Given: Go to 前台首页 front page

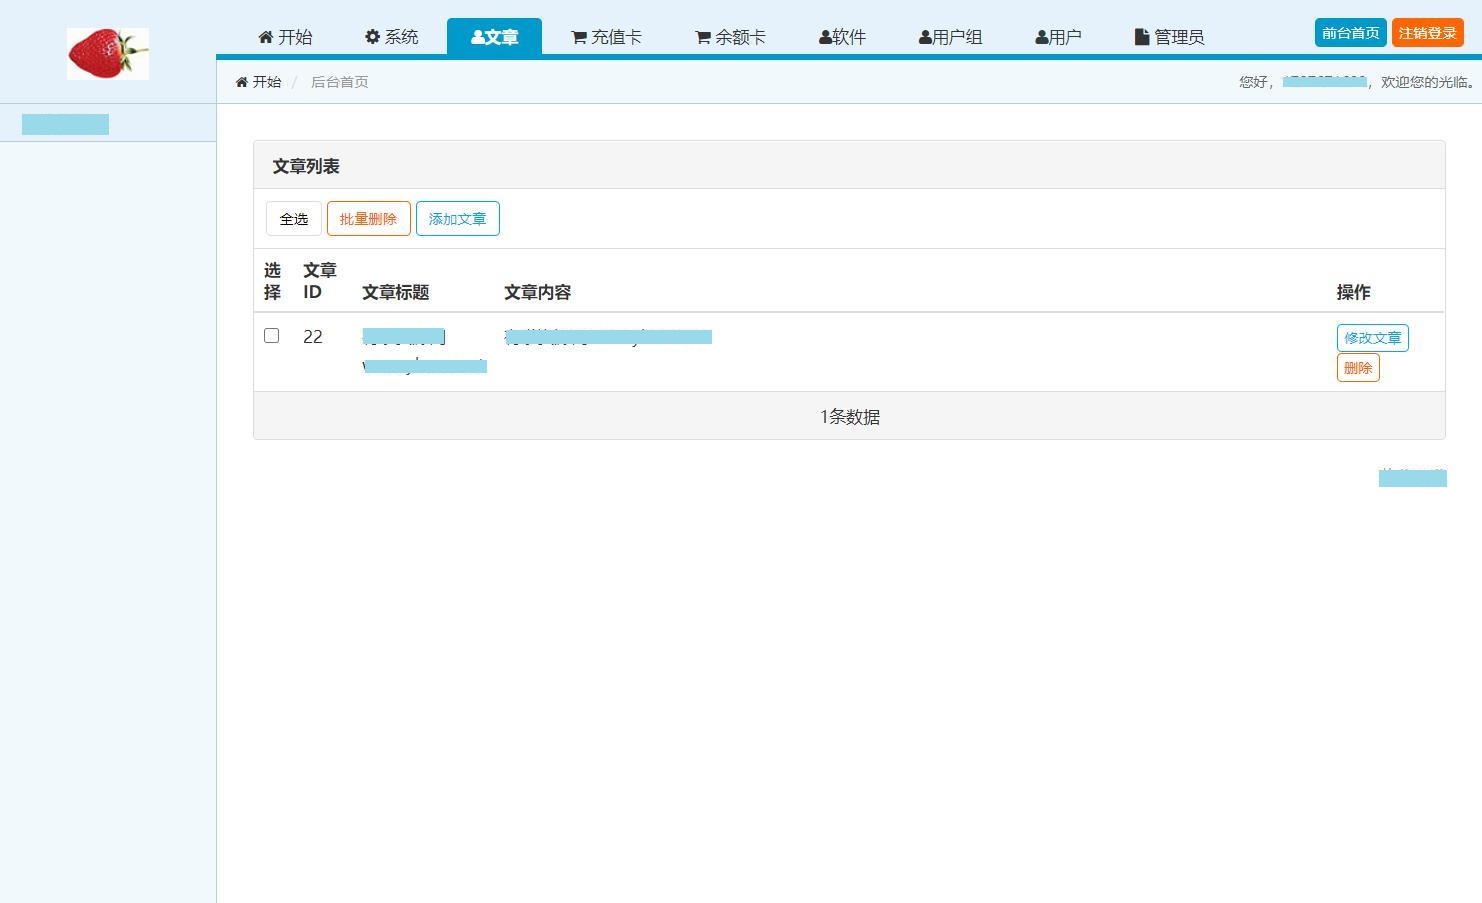Looking at the screenshot, I should pyautogui.click(x=1350, y=33).
